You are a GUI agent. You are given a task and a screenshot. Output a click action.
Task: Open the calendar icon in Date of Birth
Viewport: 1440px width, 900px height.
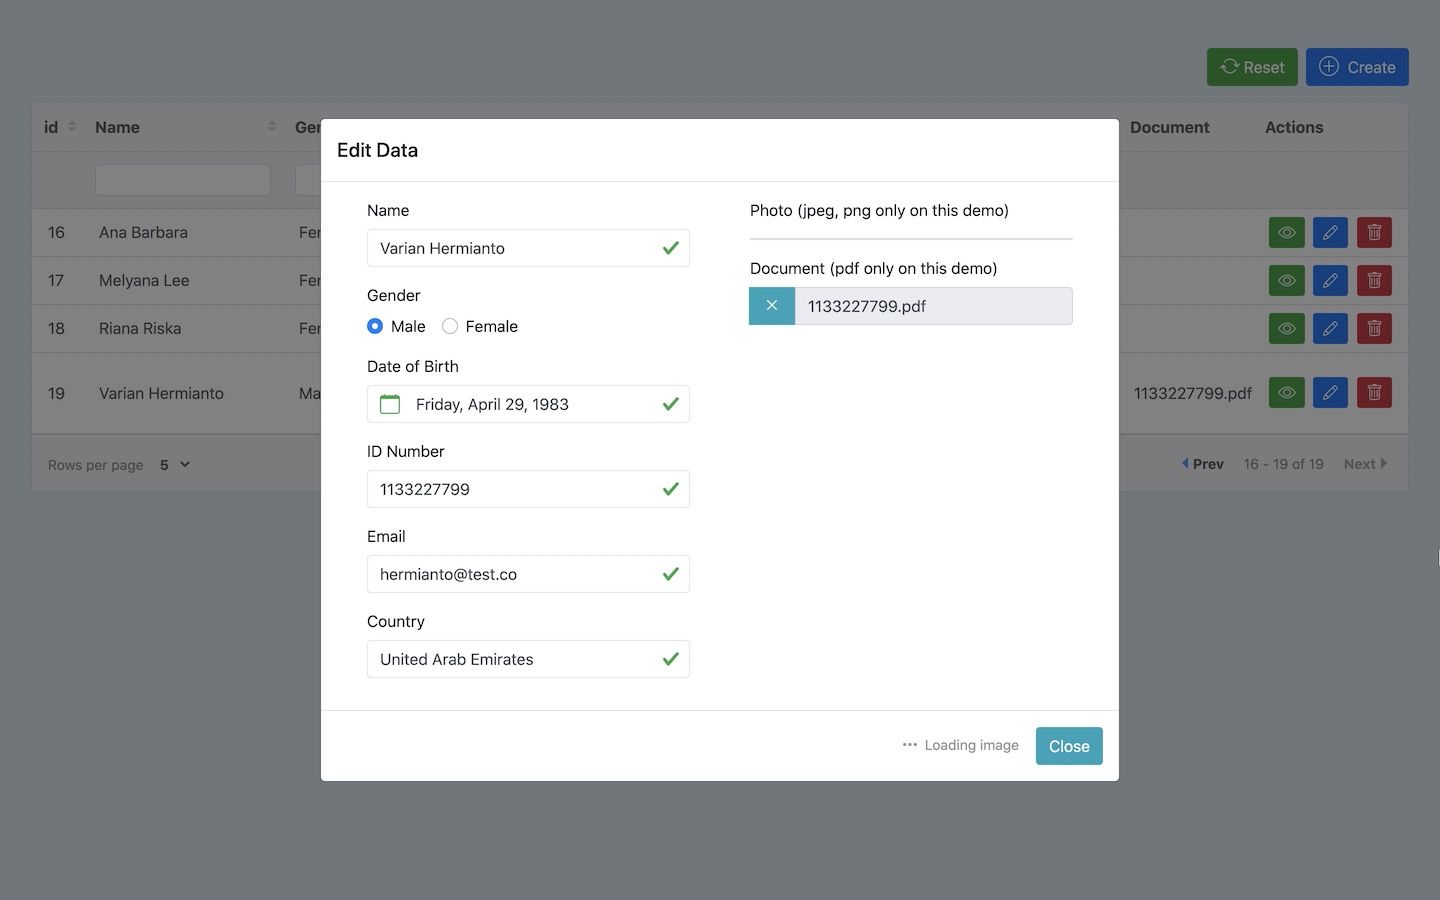[390, 404]
